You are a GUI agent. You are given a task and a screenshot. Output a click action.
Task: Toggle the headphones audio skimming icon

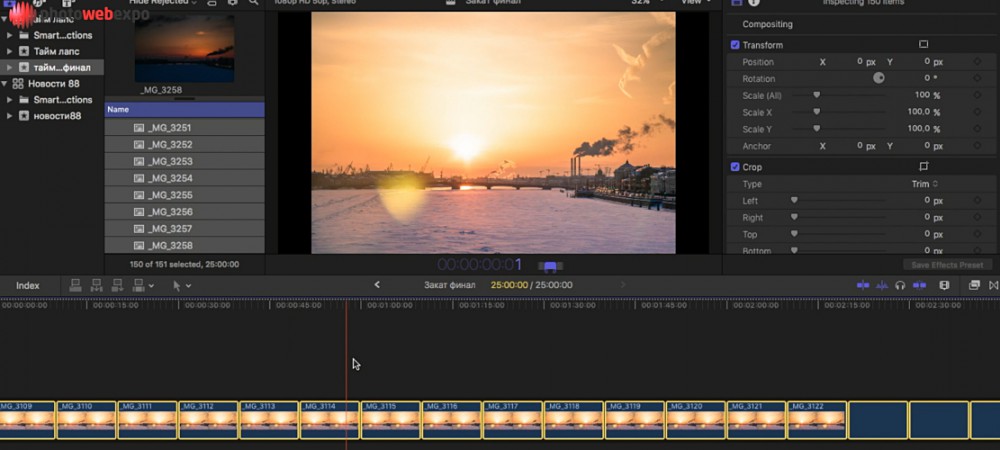click(x=900, y=285)
